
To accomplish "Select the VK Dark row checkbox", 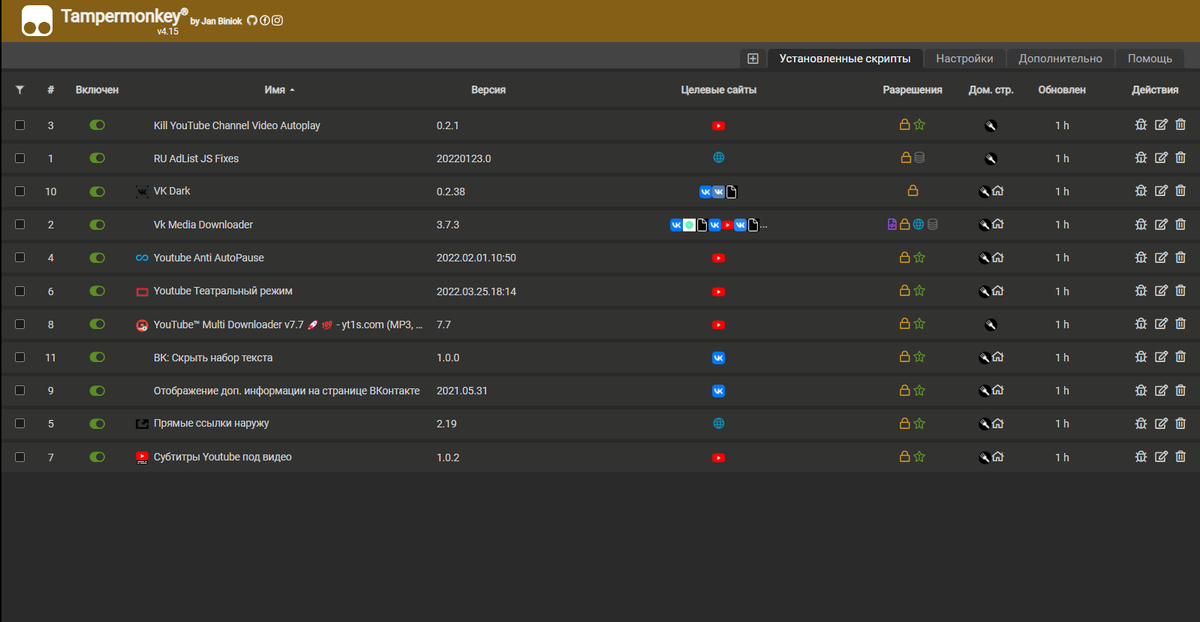I will coord(20,191).
